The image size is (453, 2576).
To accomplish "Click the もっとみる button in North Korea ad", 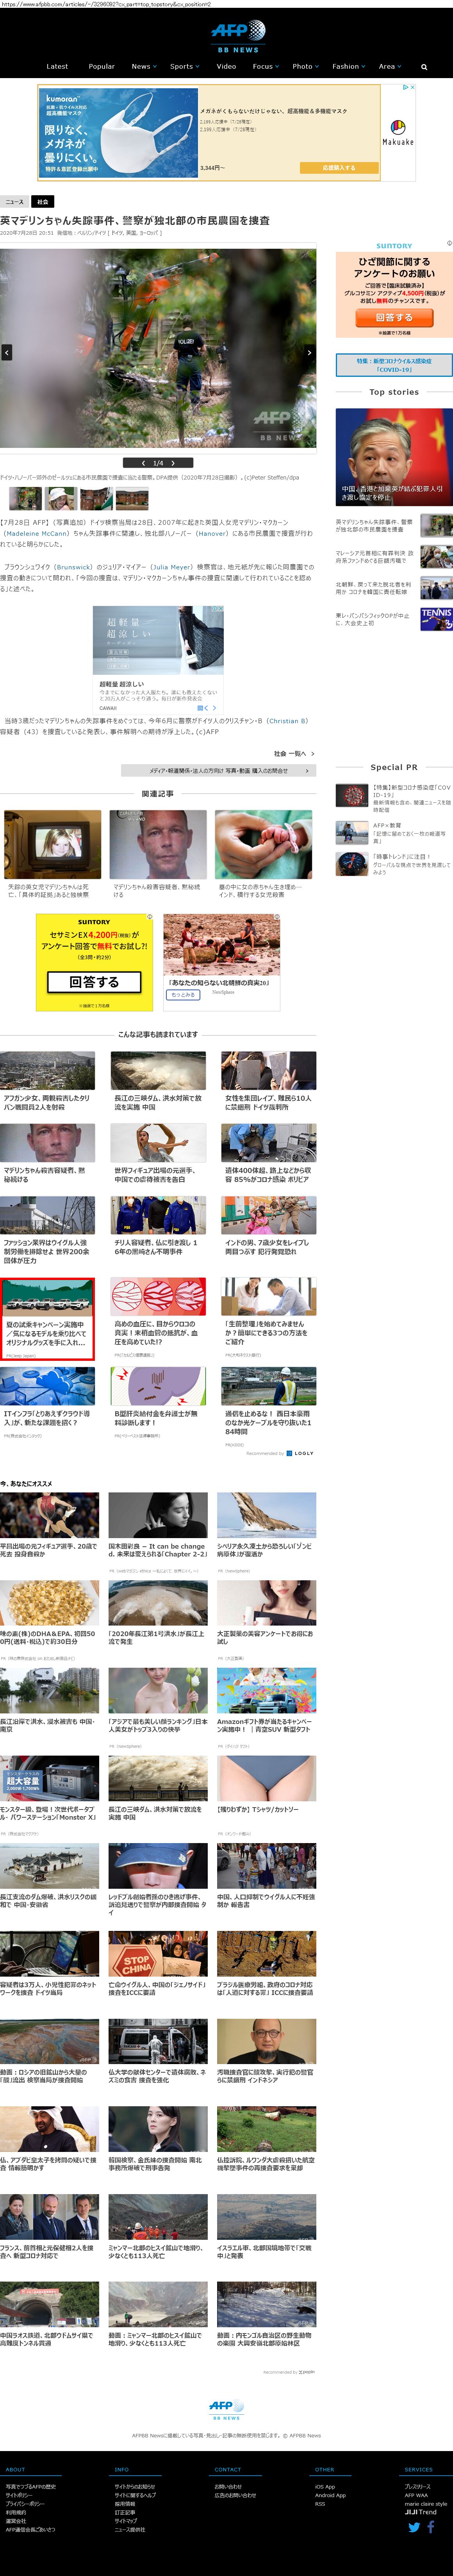I will coord(183,995).
